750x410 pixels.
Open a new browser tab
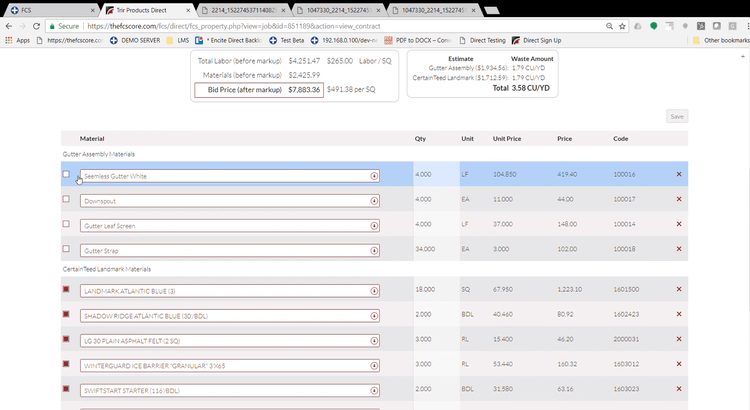pos(492,10)
